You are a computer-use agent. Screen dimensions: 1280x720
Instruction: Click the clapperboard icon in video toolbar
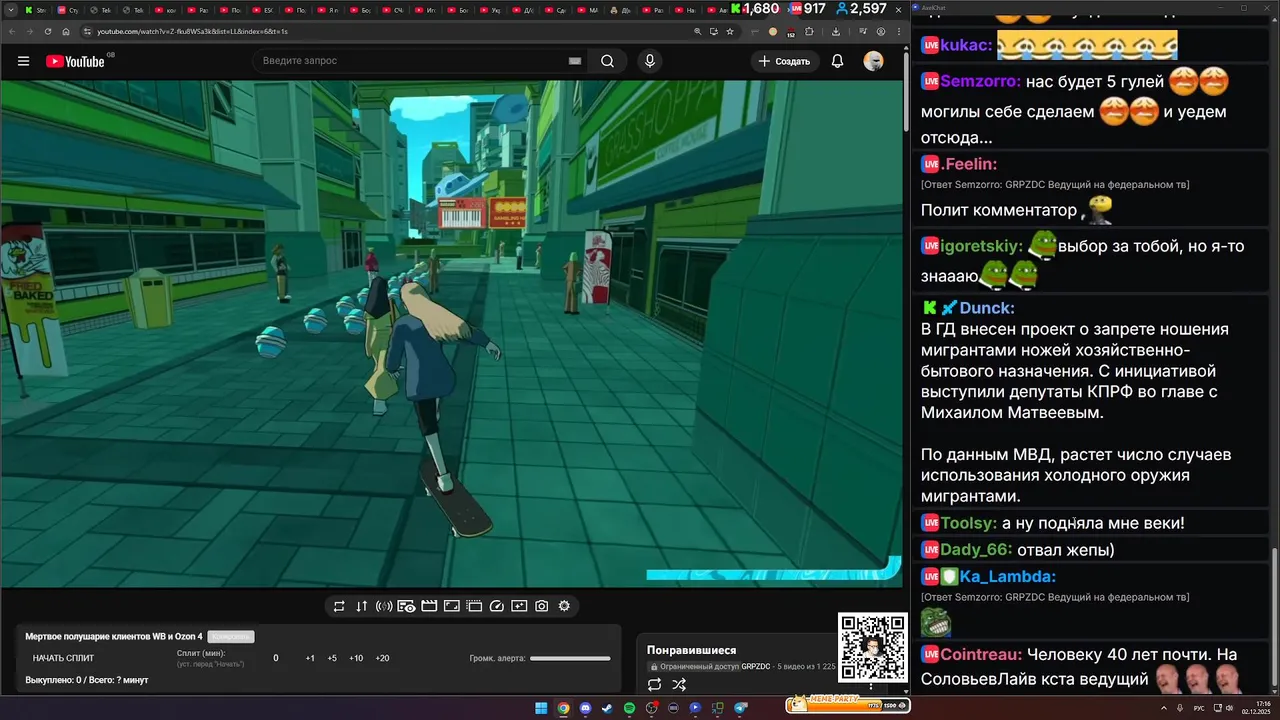click(429, 606)
